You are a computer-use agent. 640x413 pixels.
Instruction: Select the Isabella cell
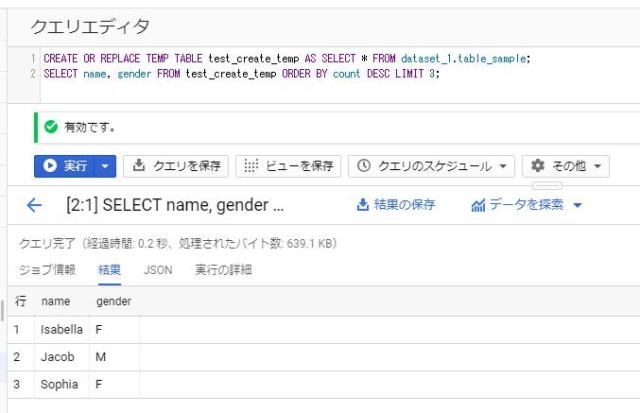[62, 329]
